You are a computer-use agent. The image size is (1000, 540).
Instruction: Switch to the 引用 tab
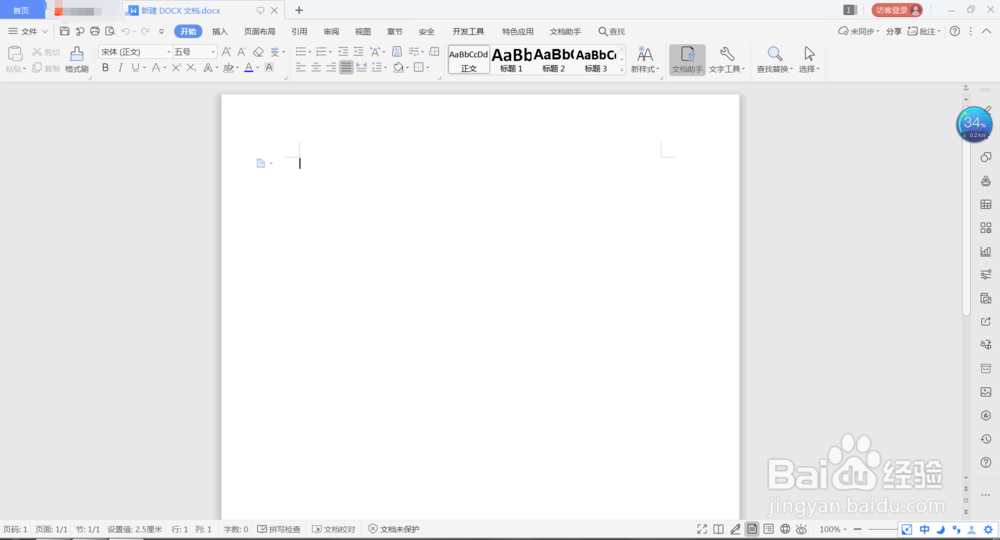(x=299, y=31)
